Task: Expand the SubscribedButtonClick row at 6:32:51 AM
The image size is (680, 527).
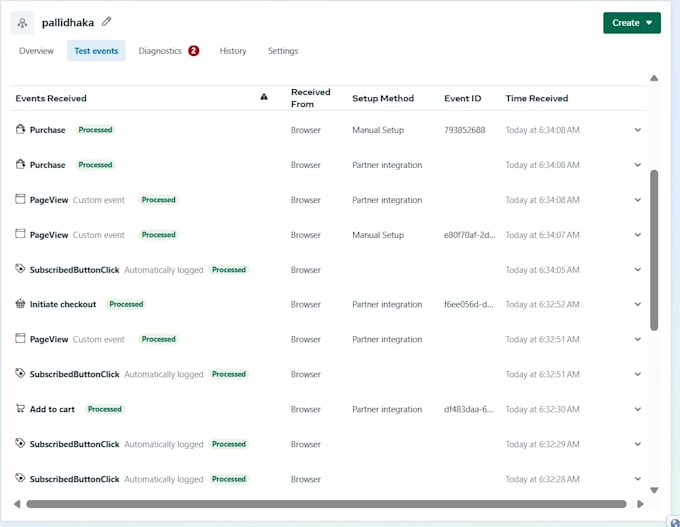Action: tap(638, 374)
